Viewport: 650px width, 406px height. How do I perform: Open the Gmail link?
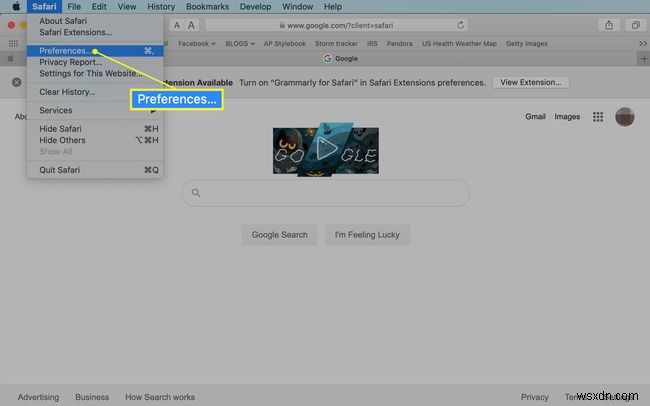point(535,117)
